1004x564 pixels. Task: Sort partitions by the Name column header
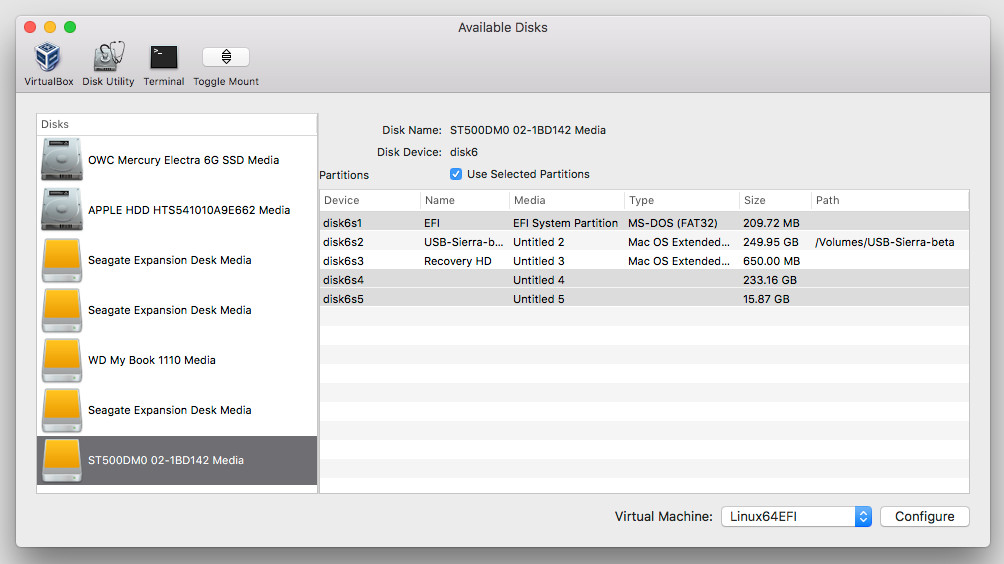465,200
